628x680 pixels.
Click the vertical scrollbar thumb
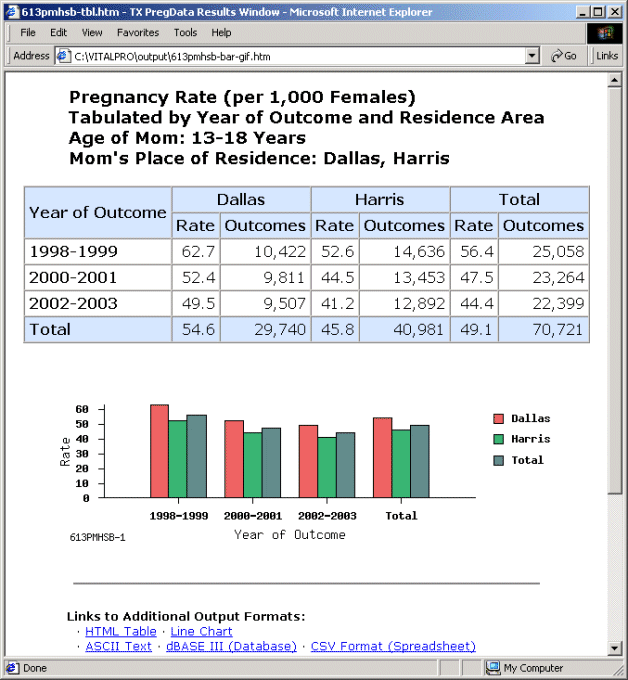[615, 291]
